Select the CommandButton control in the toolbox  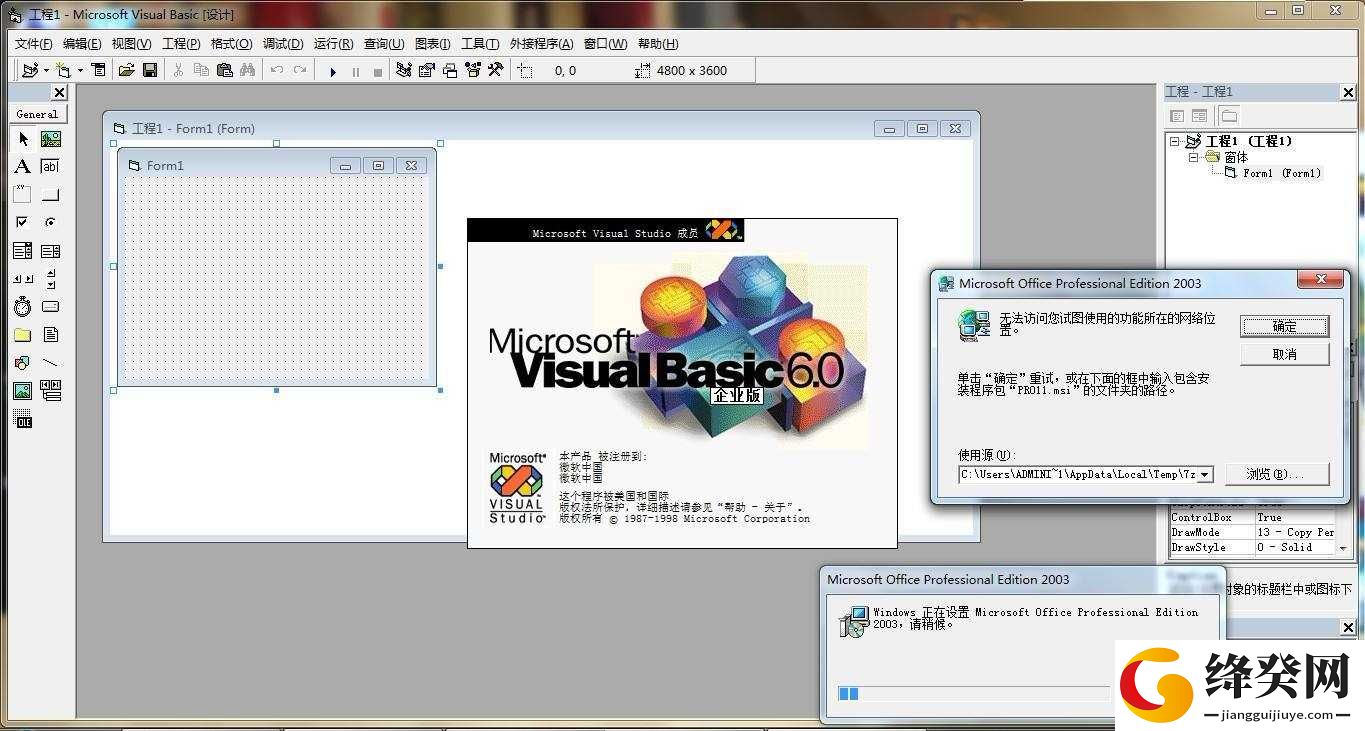[50, 195]
